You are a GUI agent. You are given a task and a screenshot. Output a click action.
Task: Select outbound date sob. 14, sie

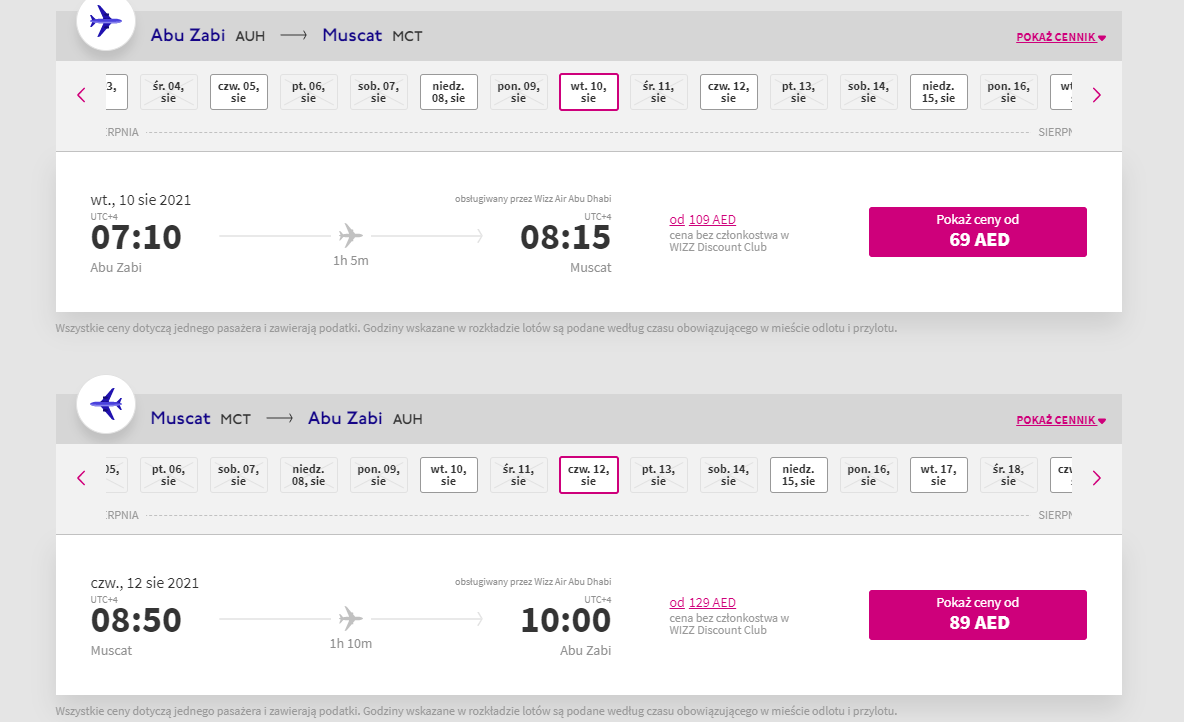868,92
